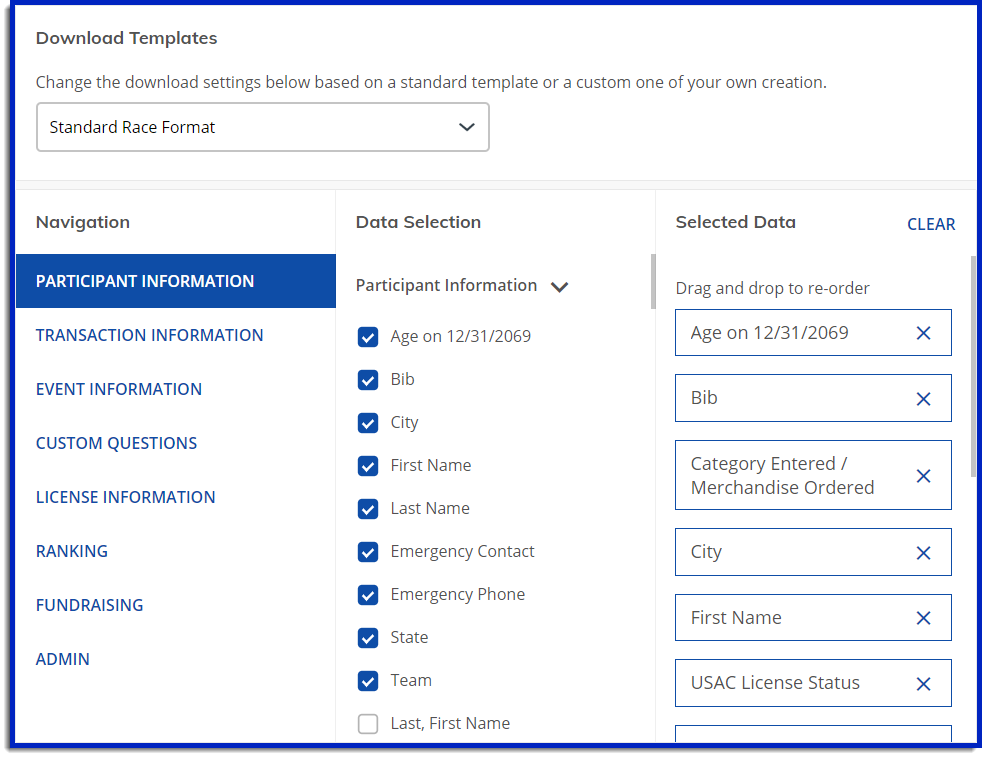Screen dimensions: 982x758
Task: Toggle the State checkbox
Action: 368,638
